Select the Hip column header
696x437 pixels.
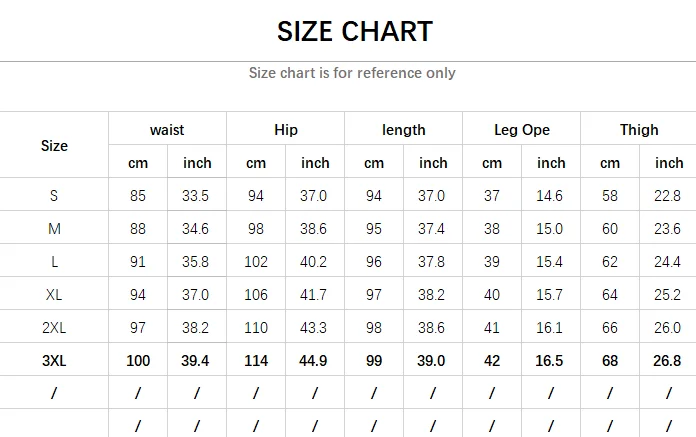click(x=286, y=130)
